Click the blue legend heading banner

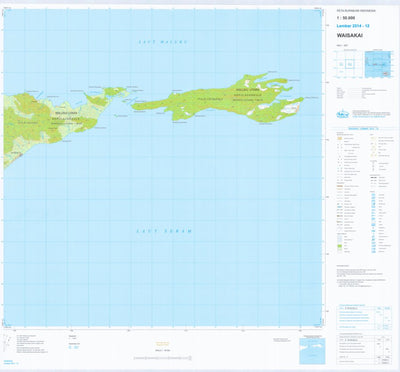click(364, 128)
